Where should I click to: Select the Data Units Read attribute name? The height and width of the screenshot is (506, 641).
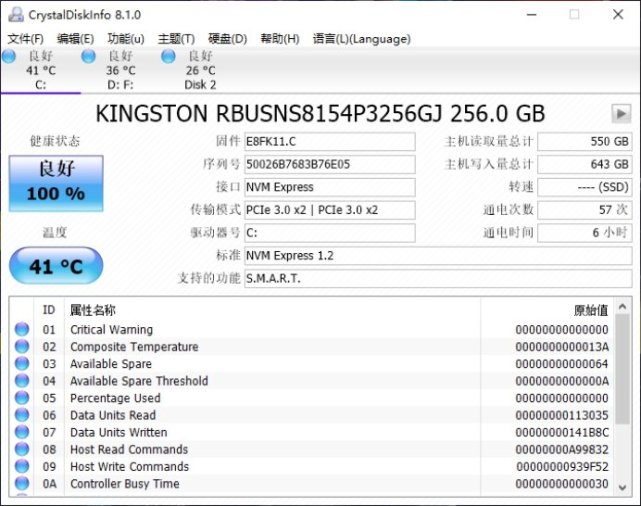coord(113,415)
